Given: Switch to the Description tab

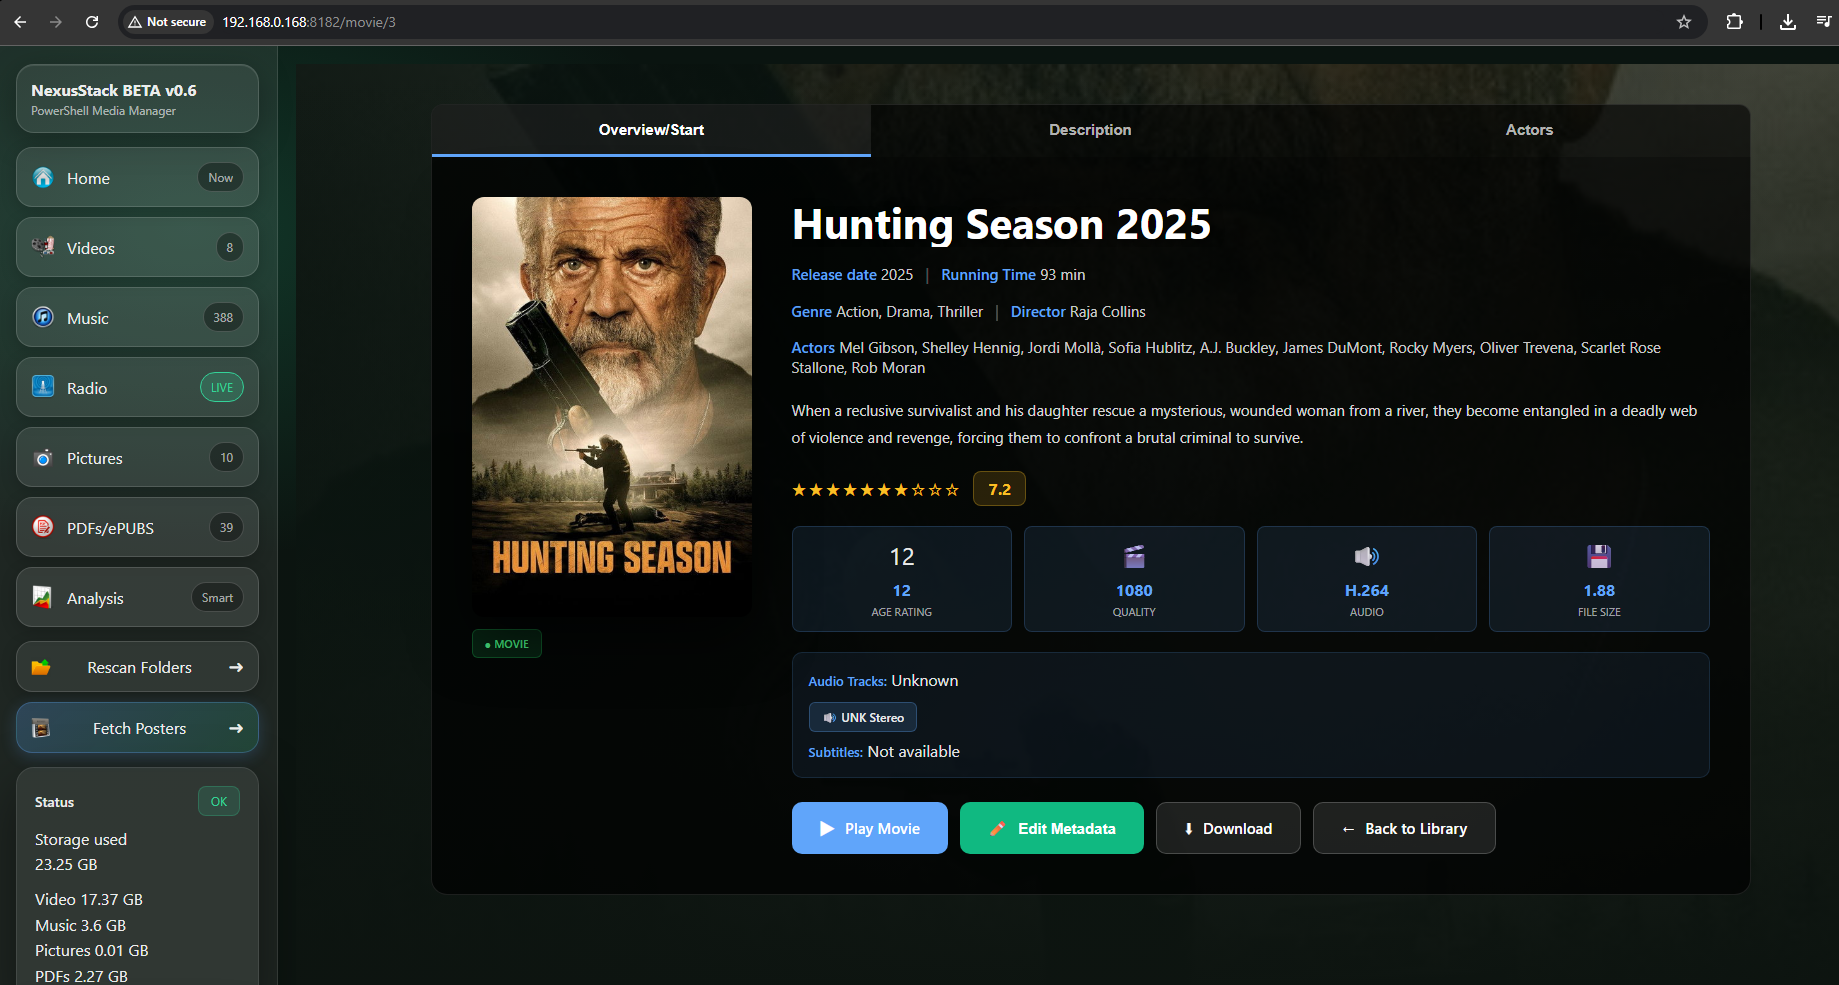Looking at the screenshot, I should pos(1090,130).
